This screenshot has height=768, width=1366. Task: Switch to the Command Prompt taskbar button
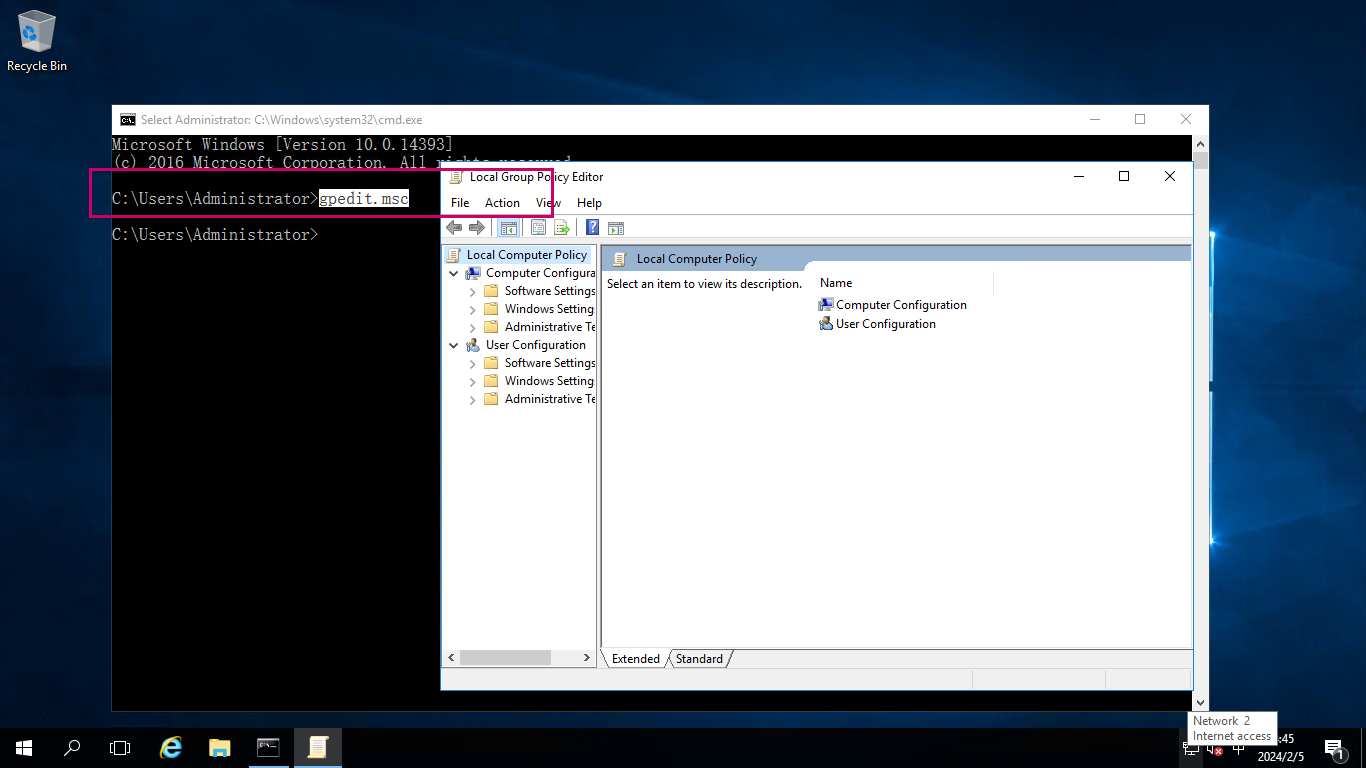coord(268,748)
